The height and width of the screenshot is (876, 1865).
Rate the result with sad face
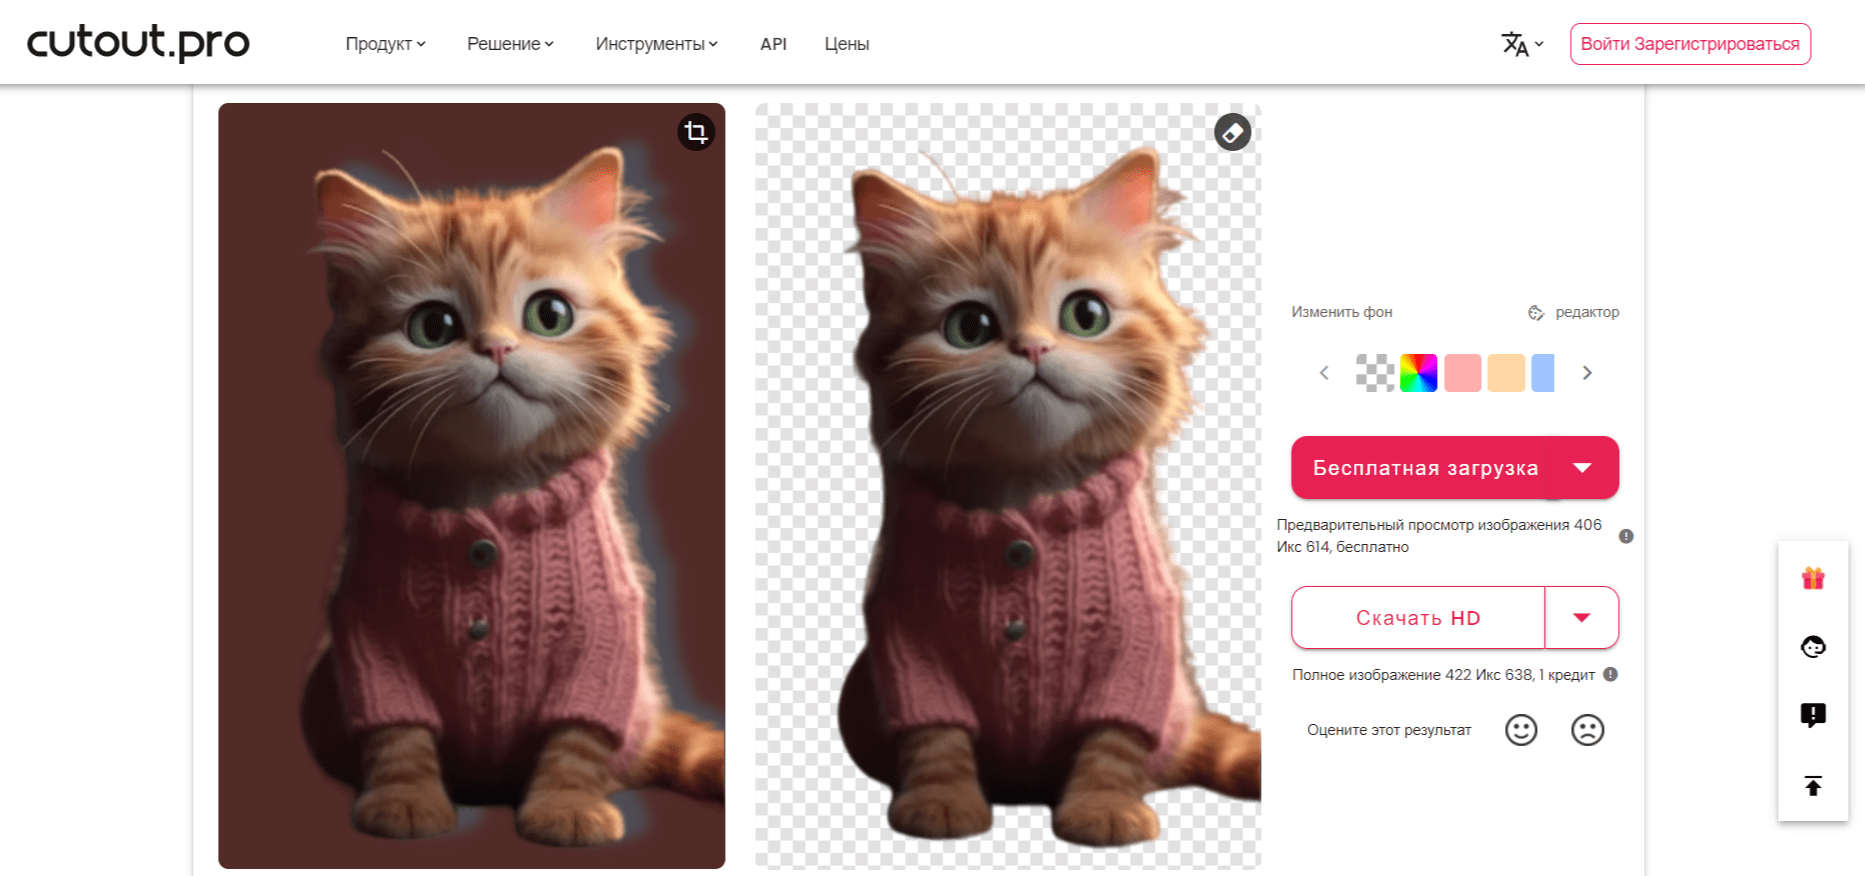(x=1587, y=730)
